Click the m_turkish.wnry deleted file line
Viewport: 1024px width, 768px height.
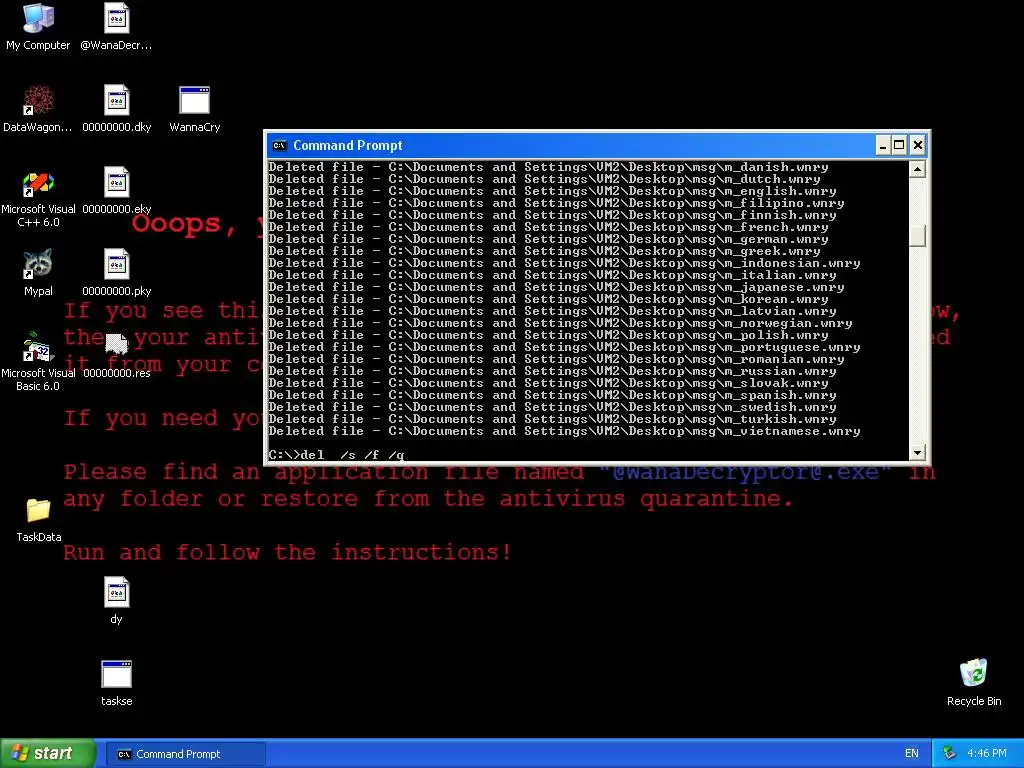tap(552, 419)
